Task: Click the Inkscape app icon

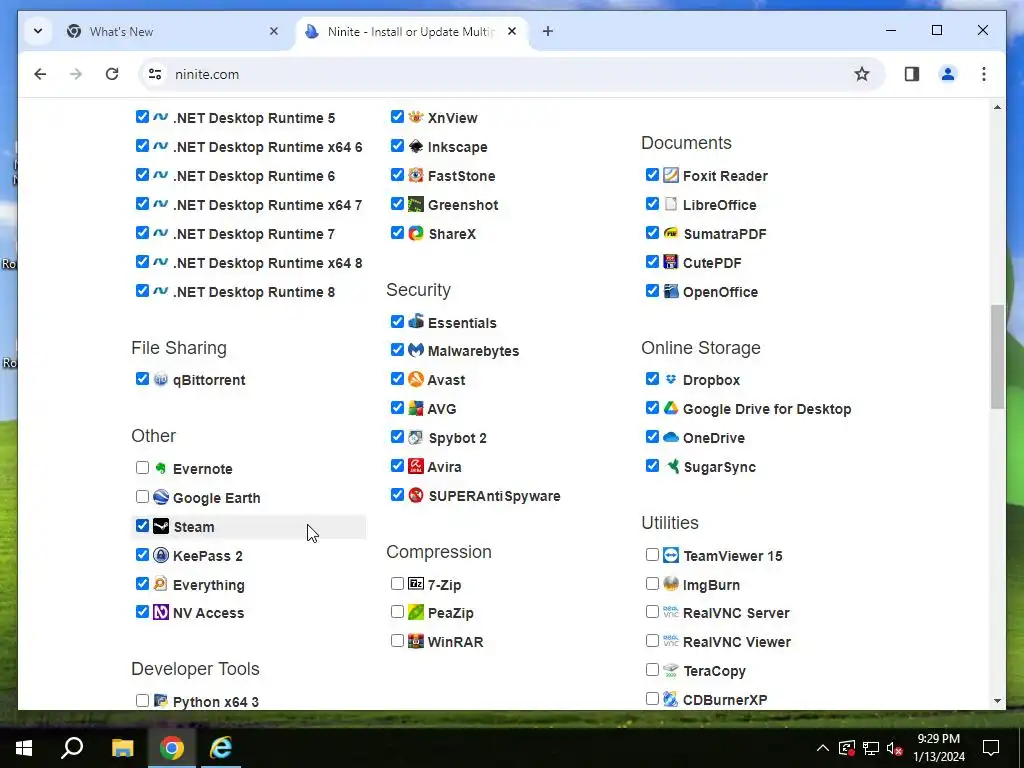Action: point(415,146)
